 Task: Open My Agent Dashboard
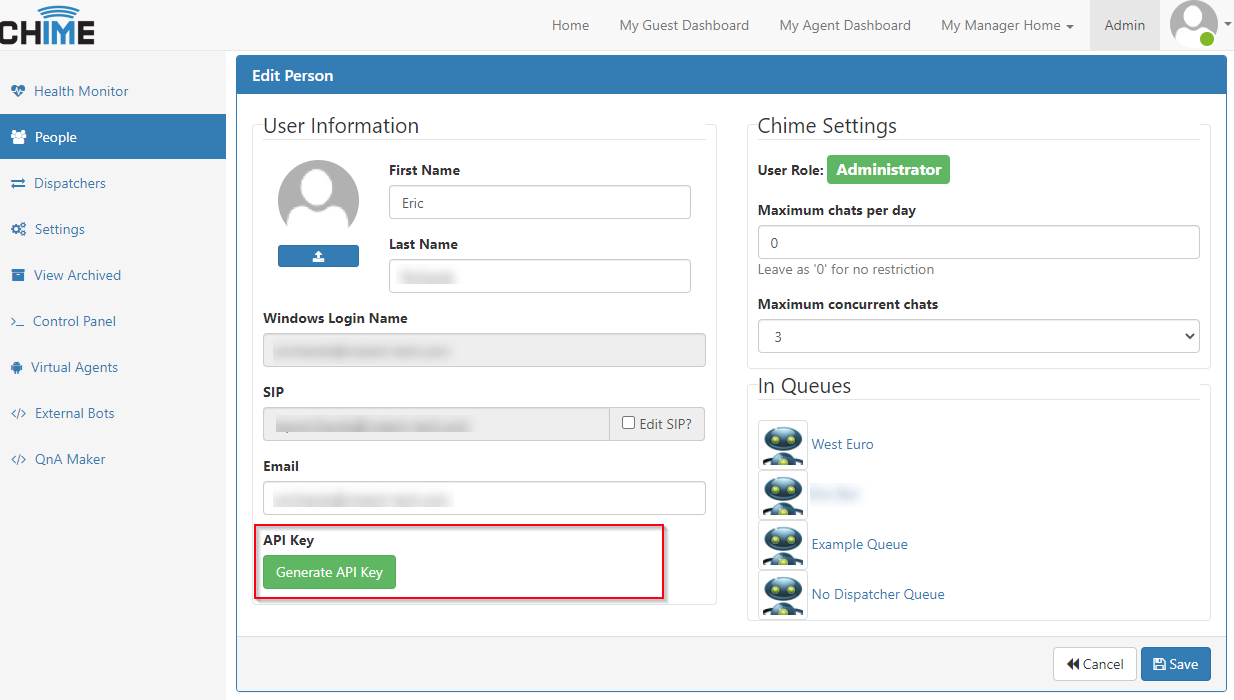(845, 25)
